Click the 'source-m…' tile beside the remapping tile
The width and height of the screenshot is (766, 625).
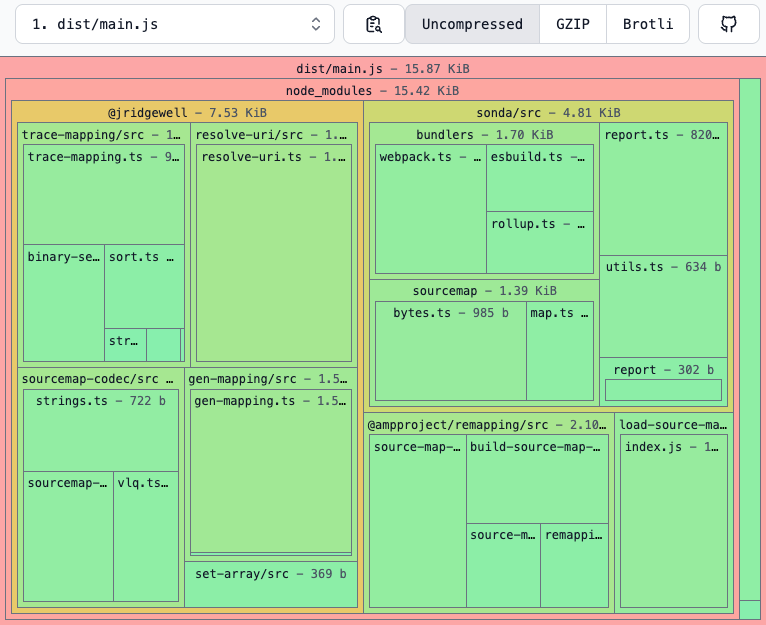point(503,565)
